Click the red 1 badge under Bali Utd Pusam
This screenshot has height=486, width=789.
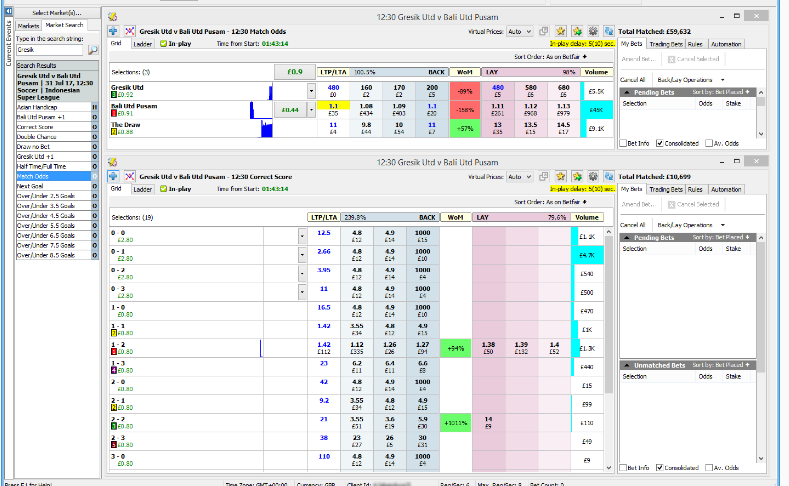(114, 113)
